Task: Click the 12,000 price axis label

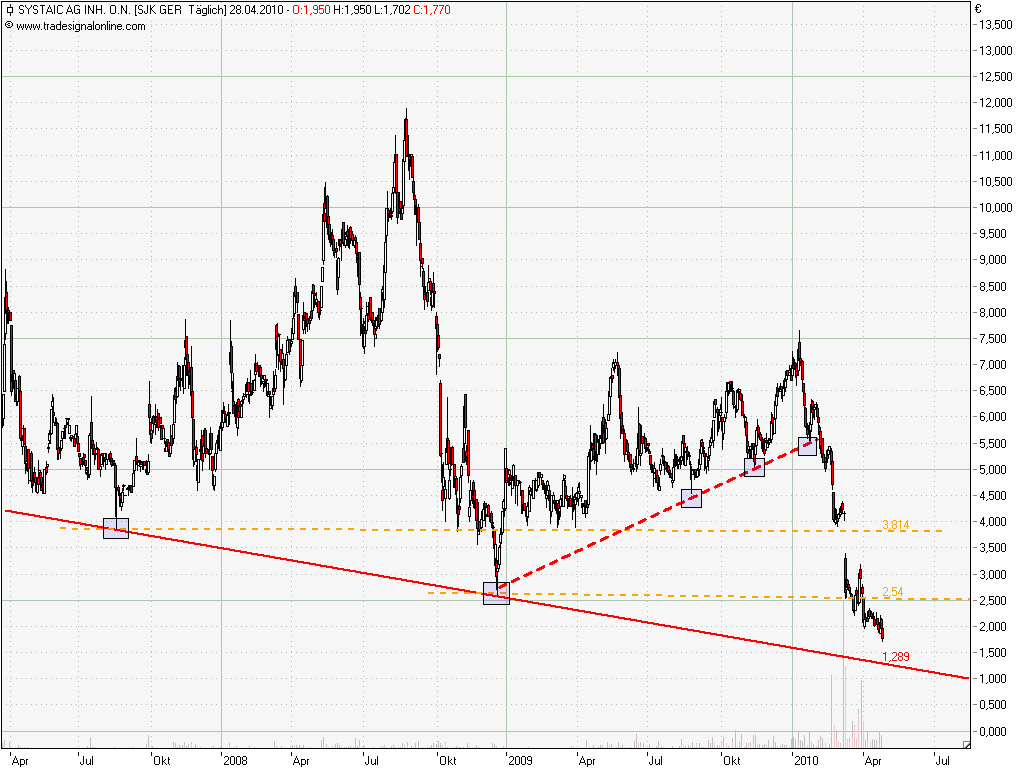Action: coord(996,103)
